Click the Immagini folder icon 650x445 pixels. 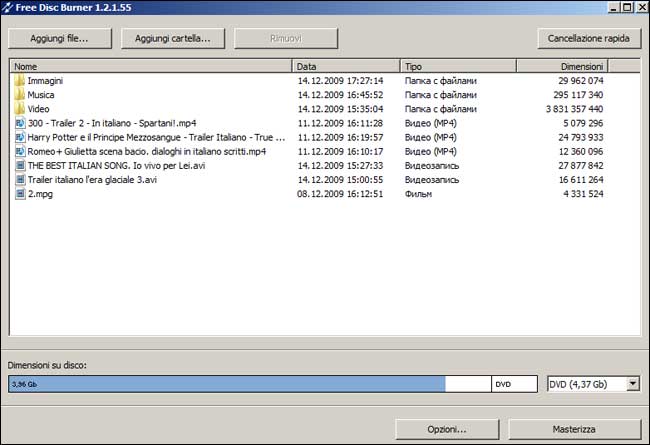pos(19,80)
